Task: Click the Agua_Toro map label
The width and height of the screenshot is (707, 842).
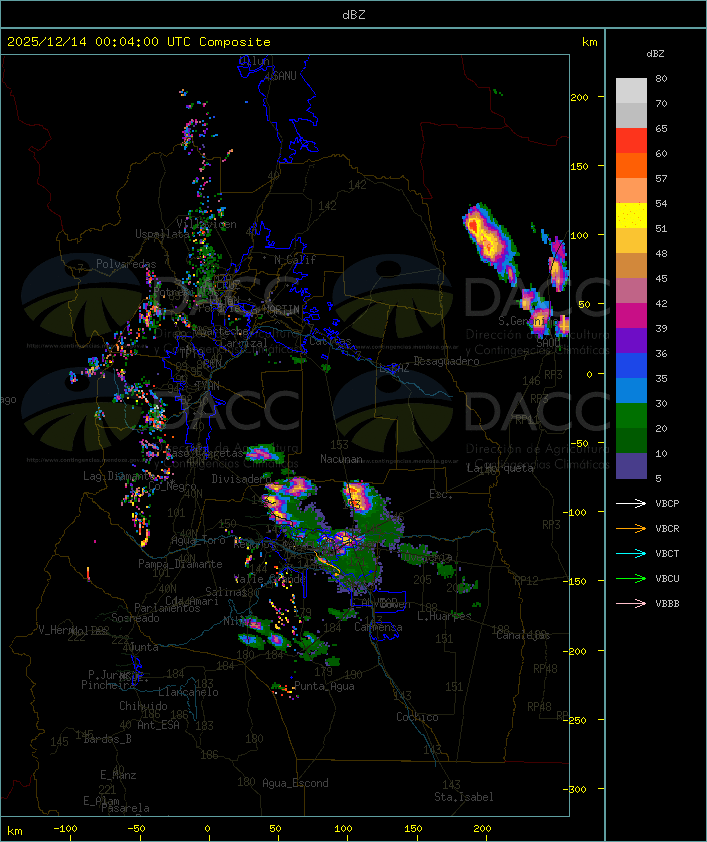Action: click(x=198, y=541)
